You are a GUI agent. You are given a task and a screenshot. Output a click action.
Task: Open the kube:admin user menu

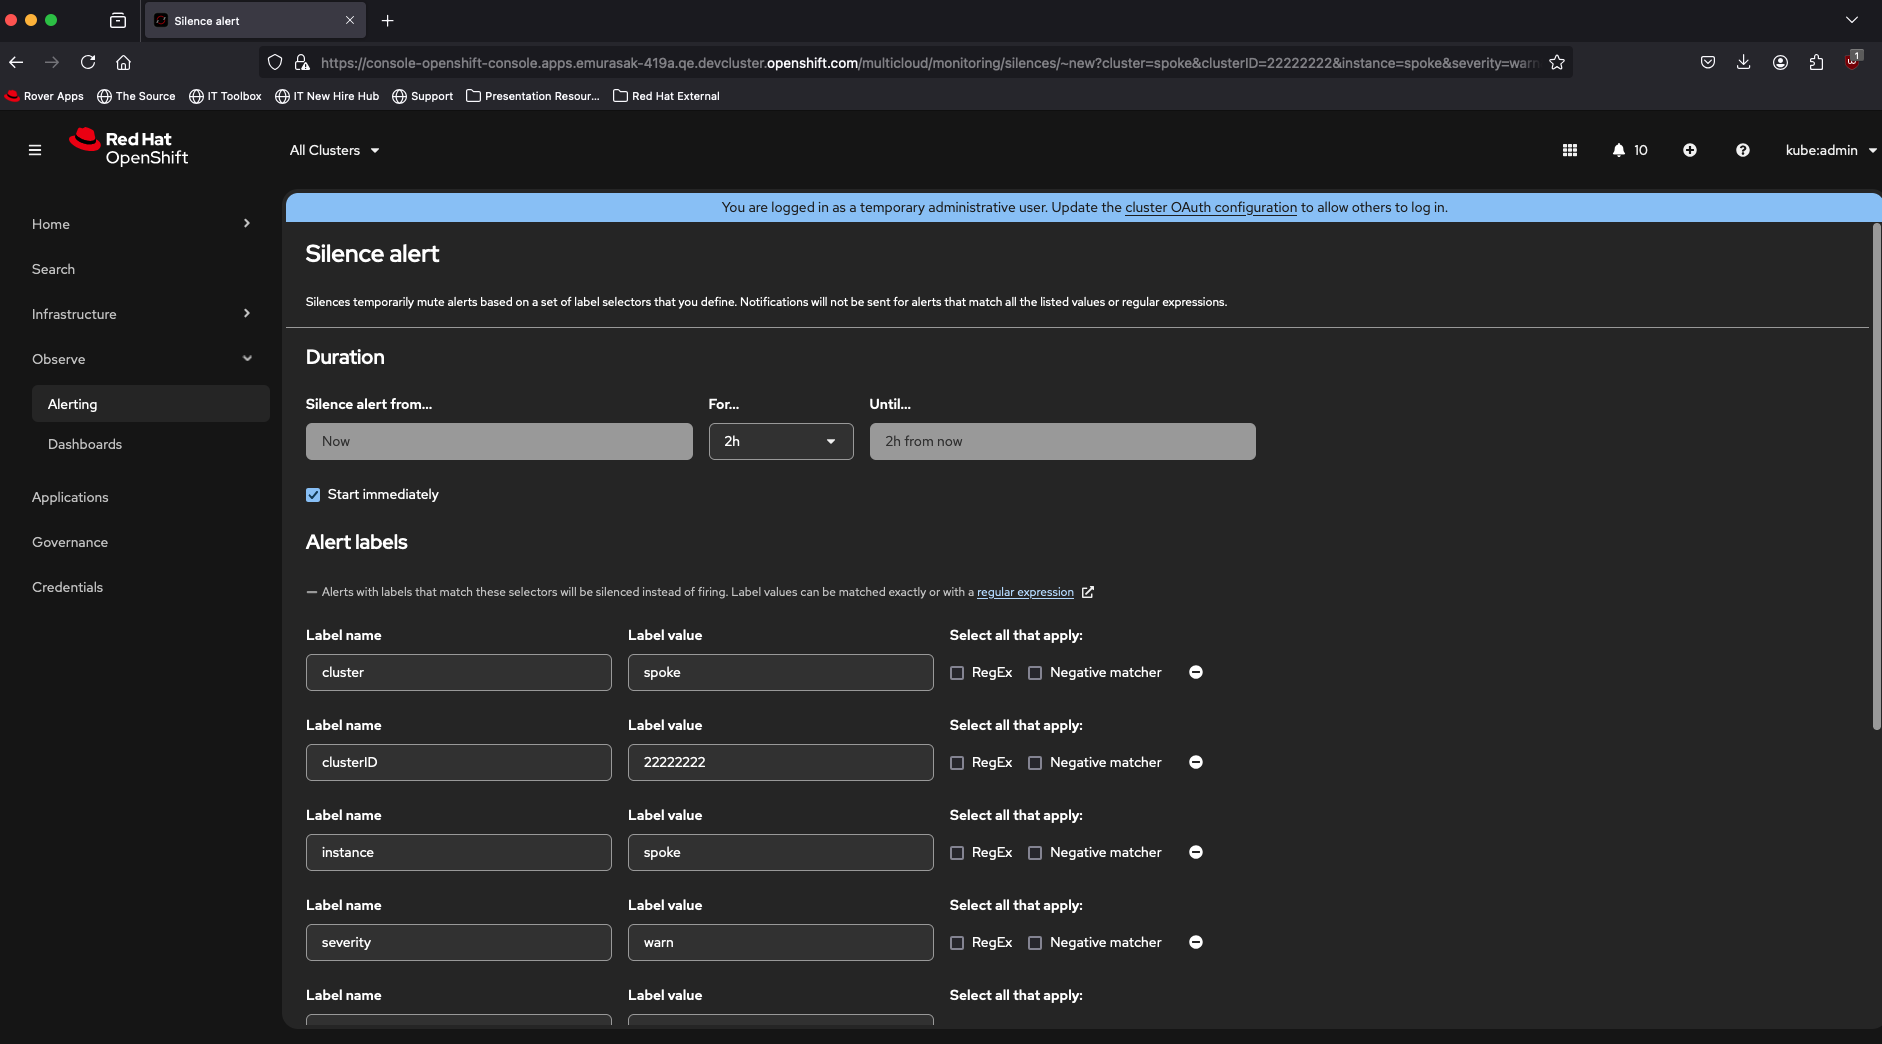(x=1829, y=150)
